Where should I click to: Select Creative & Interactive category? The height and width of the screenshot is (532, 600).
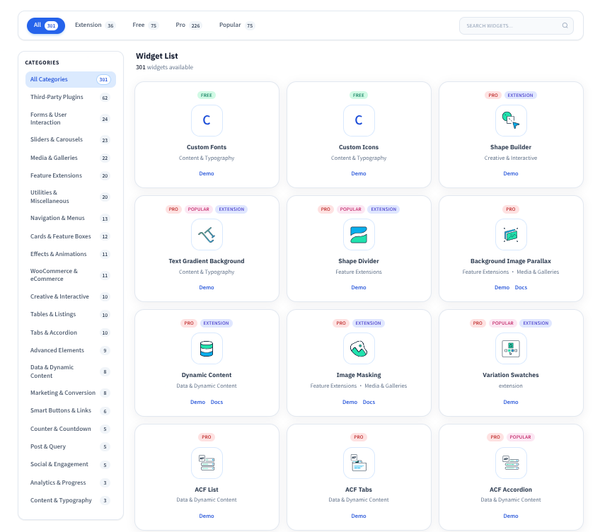pos(70,297)
